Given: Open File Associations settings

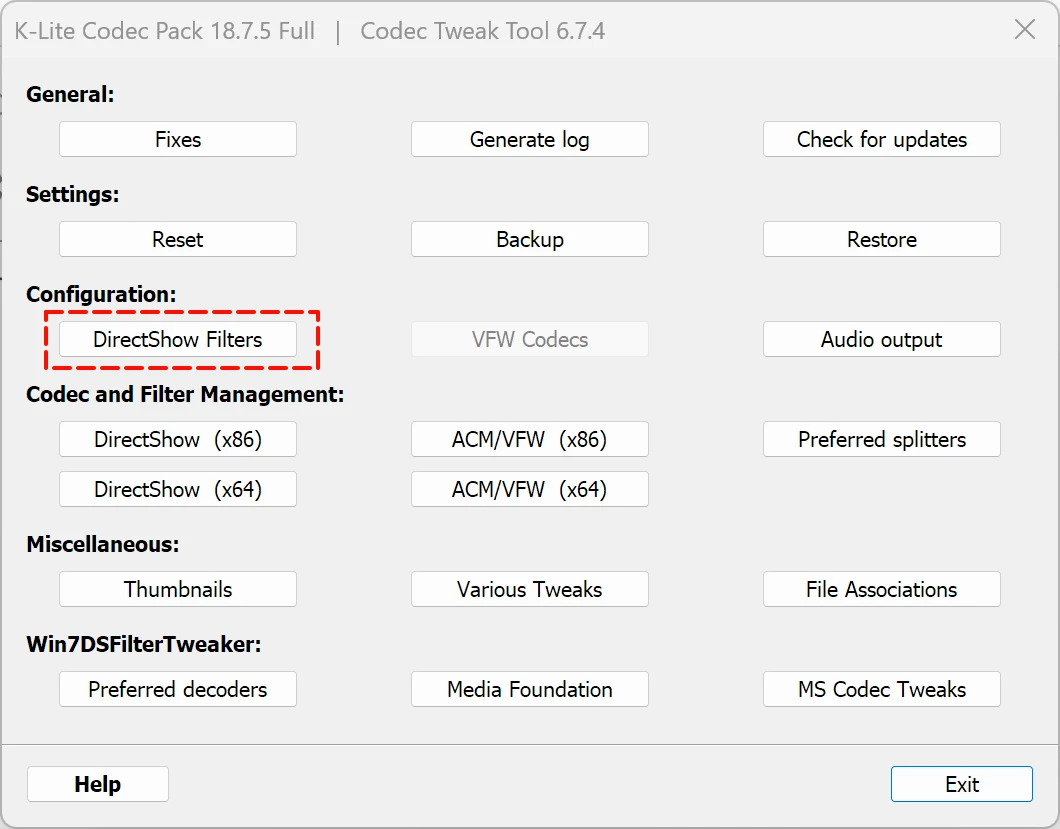Looking at the screenshot, I should (x=881, y=590).
